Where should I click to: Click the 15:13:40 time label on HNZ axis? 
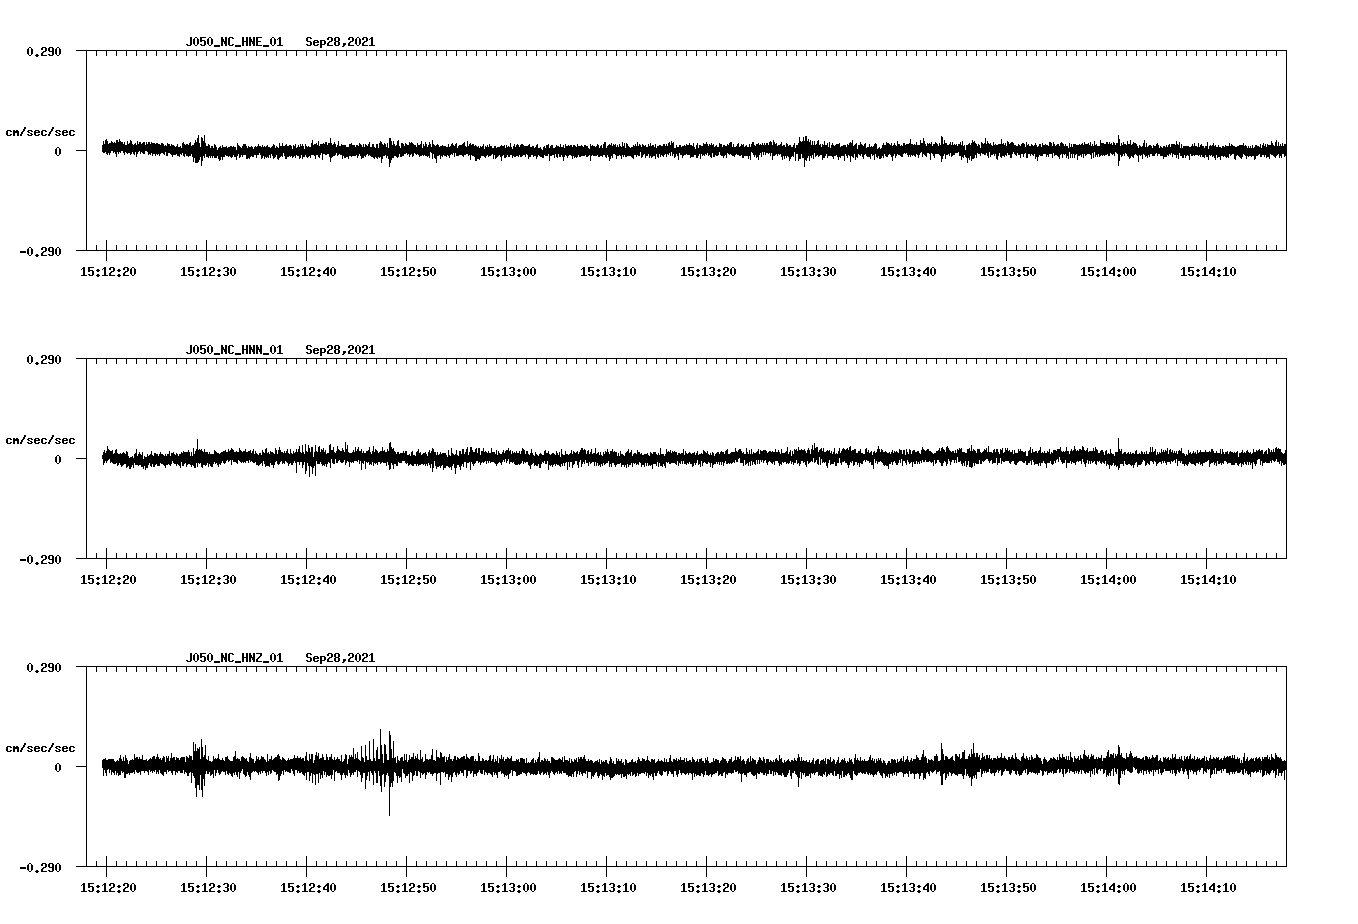908,888
